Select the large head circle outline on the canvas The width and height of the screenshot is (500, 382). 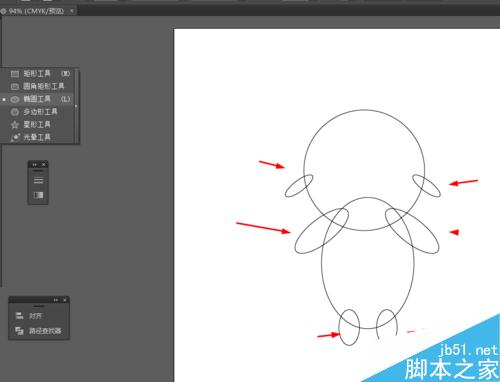[364, 110]
